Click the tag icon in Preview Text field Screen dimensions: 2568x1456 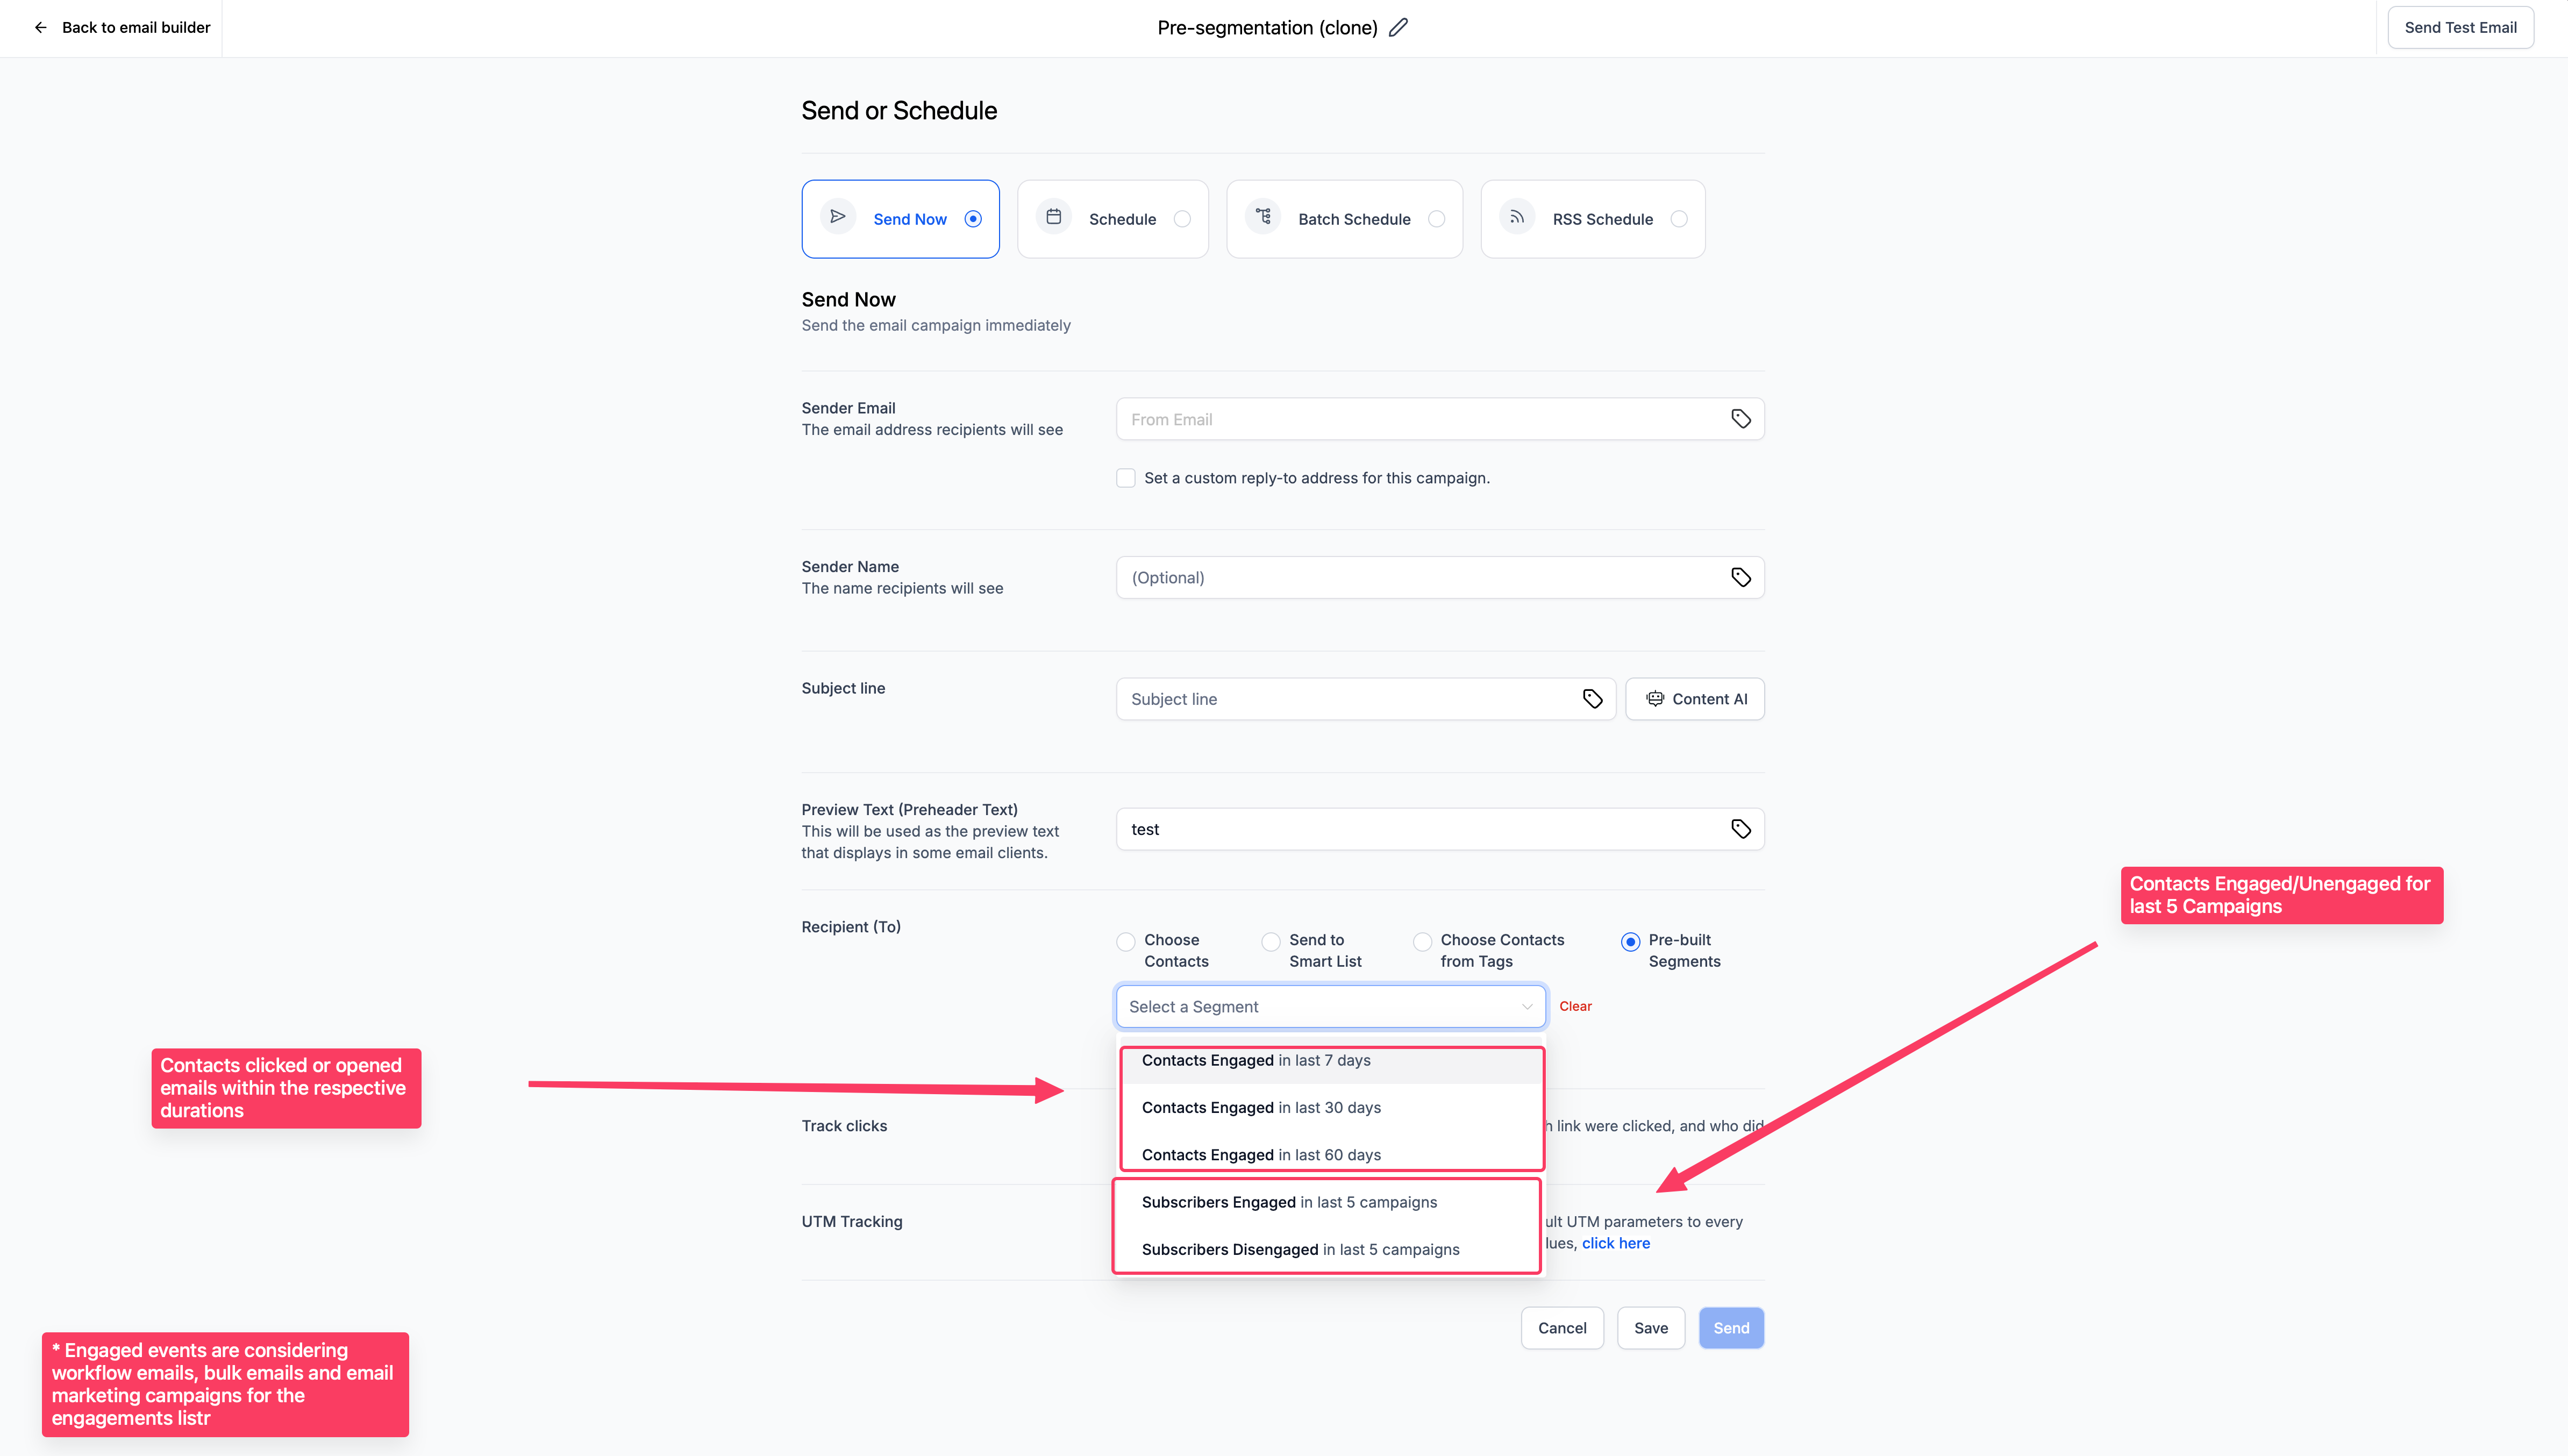pos(1740,829)
